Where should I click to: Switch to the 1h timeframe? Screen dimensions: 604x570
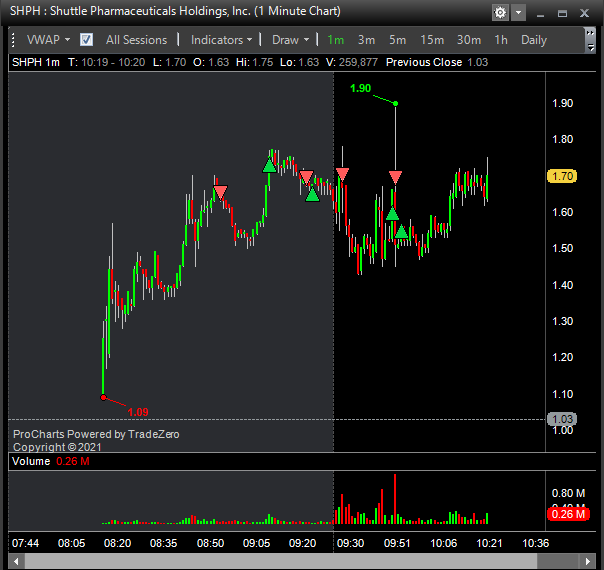(x=501, y=40)
